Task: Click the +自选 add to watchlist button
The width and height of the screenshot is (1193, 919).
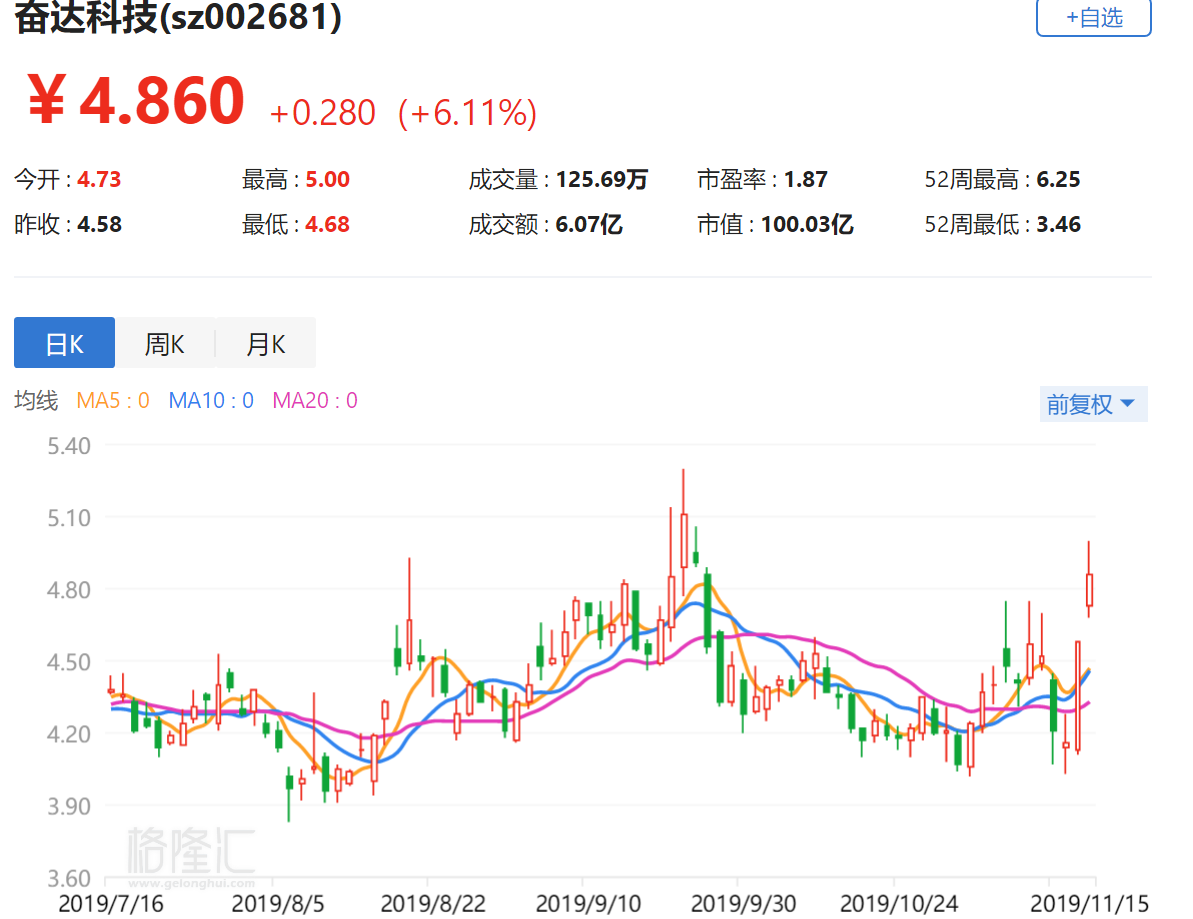Action: point(1093,17)
